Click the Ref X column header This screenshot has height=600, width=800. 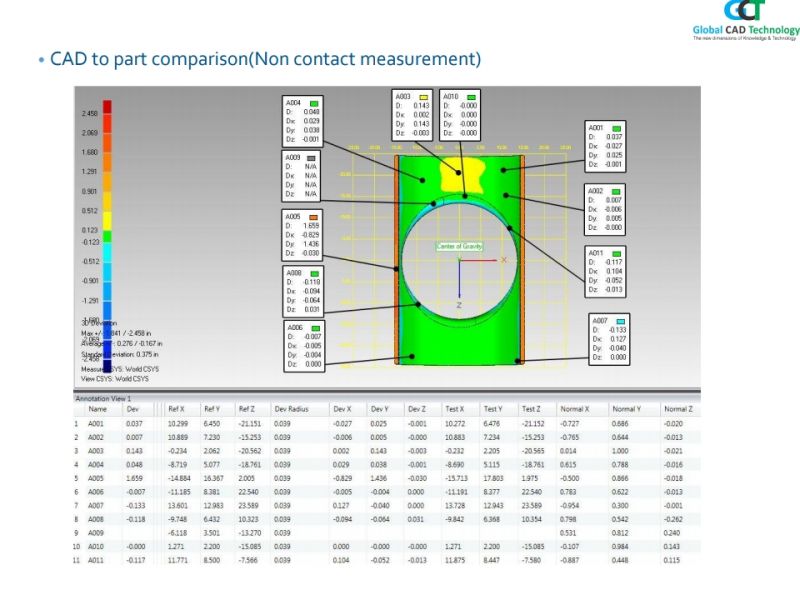click(x=176, y=409)
